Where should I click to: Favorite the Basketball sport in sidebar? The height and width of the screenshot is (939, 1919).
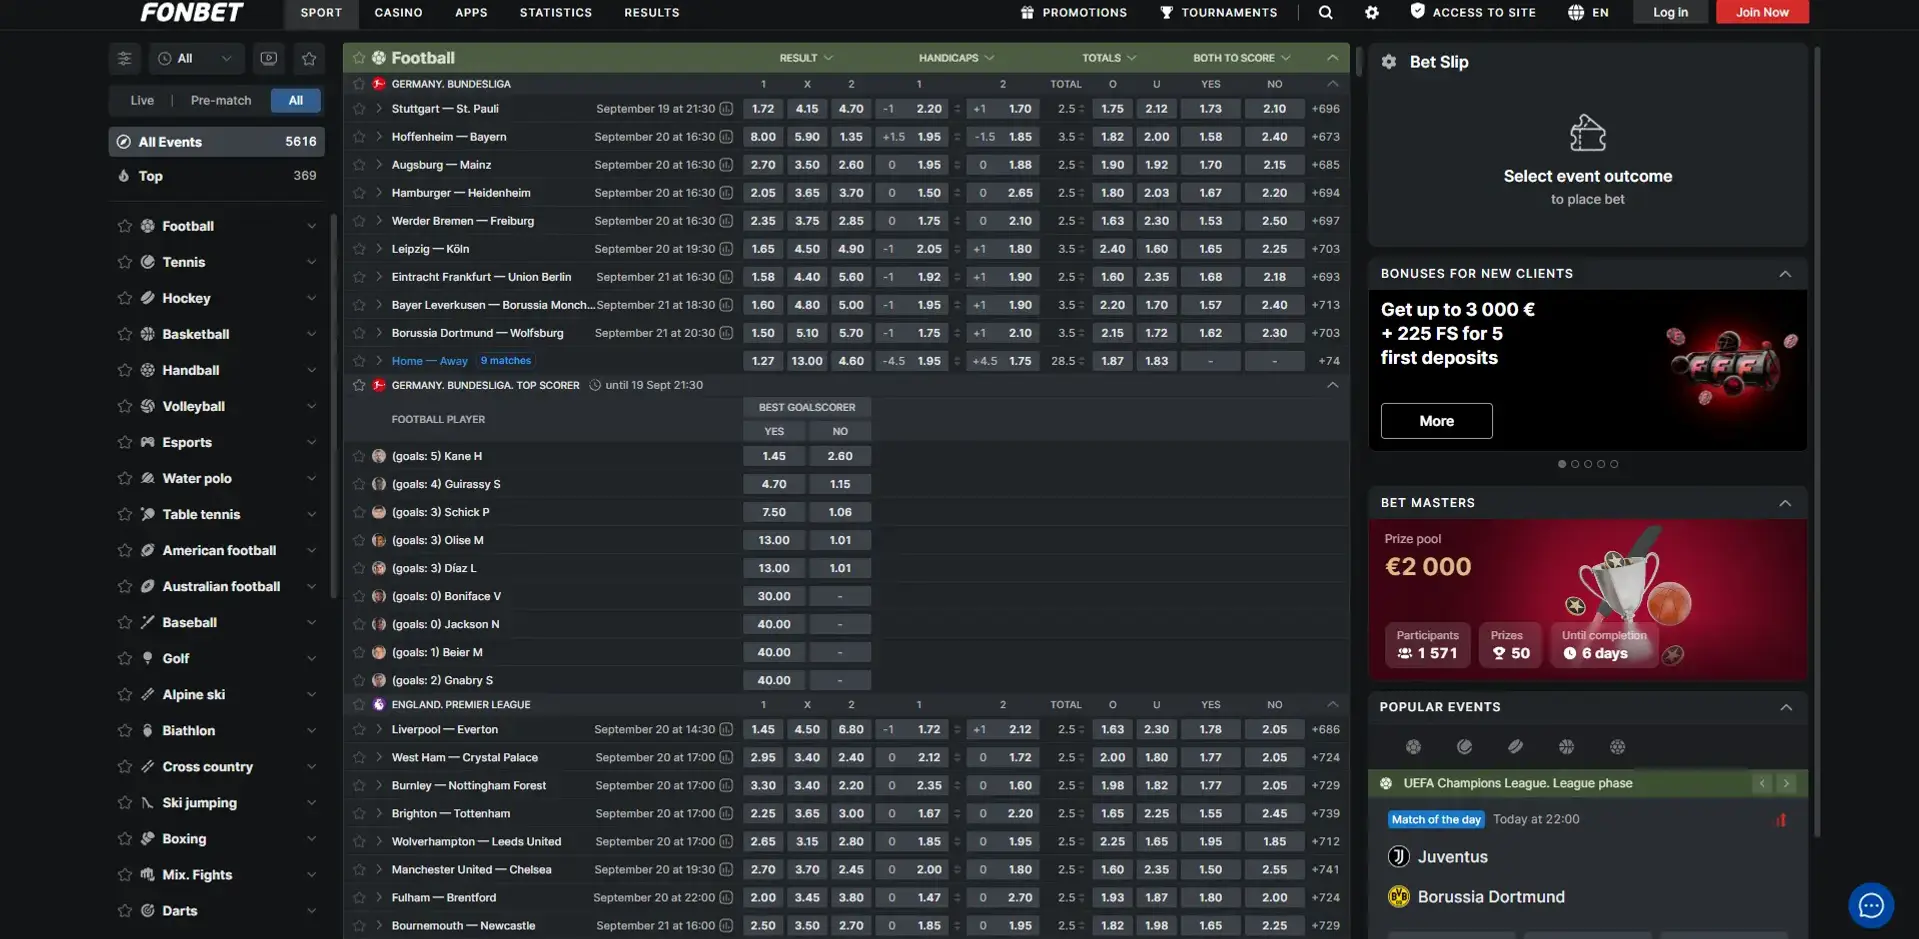coord(124,334)
